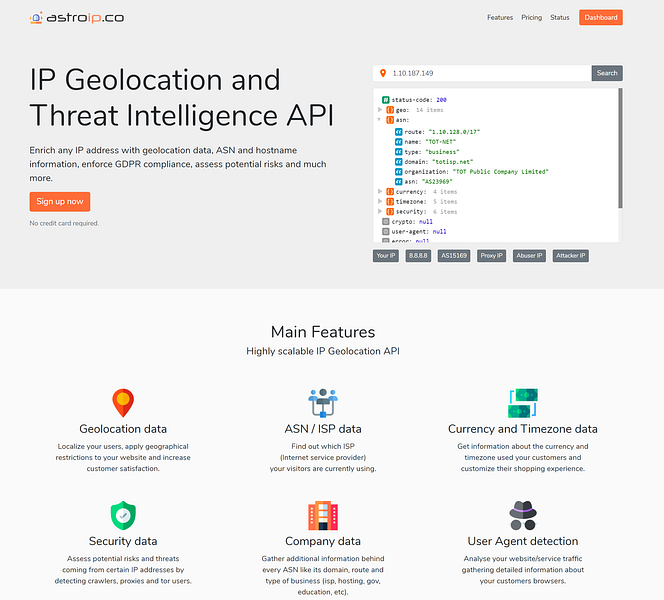
Task: Click the blue string icon beside type
Action: [x=398, y=152]
